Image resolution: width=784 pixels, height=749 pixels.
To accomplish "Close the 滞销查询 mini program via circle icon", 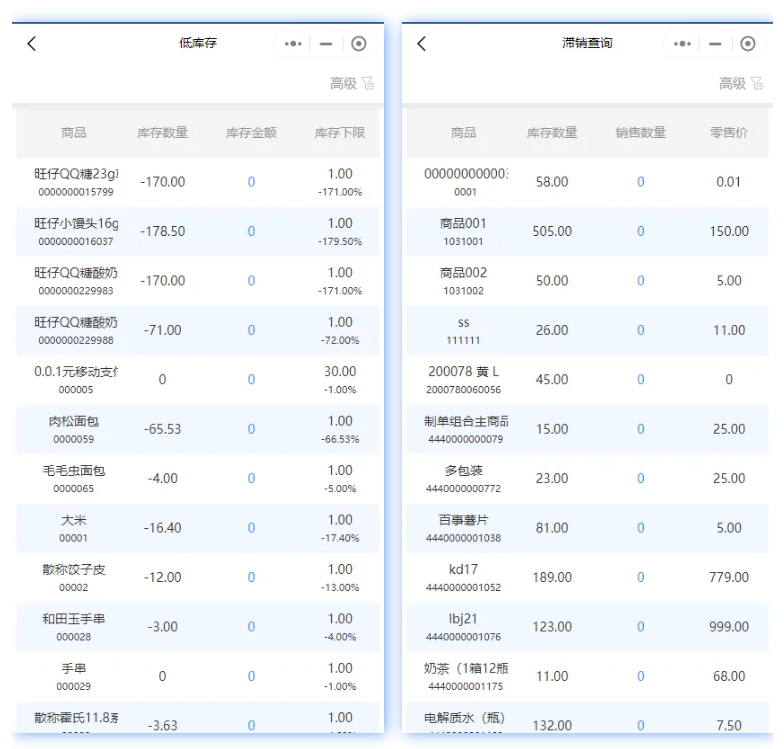I will (748, 44).
